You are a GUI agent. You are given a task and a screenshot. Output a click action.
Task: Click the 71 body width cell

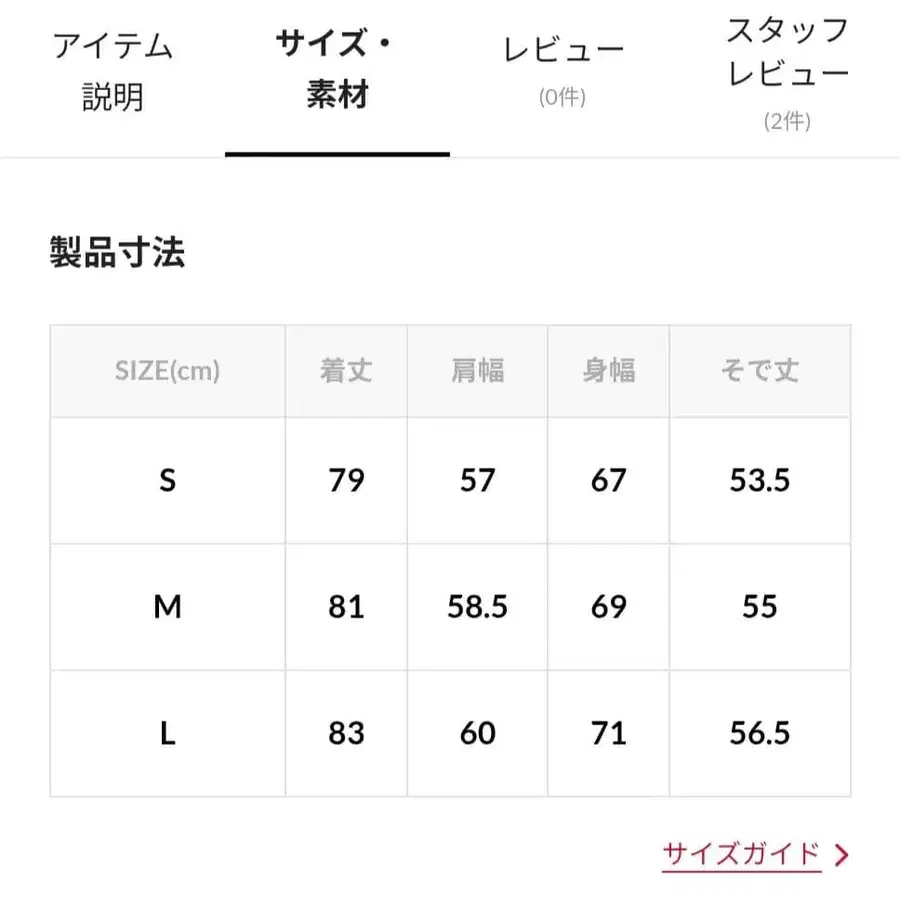click(608, 734)
